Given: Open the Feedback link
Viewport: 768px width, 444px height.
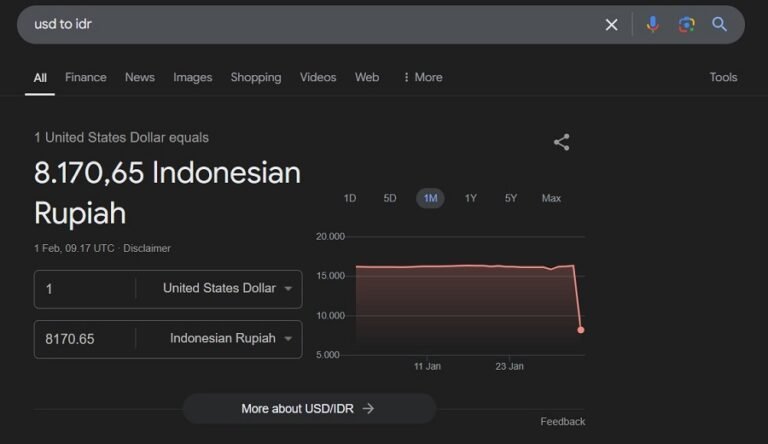Looking at the screenshot, I should (563, 421).
